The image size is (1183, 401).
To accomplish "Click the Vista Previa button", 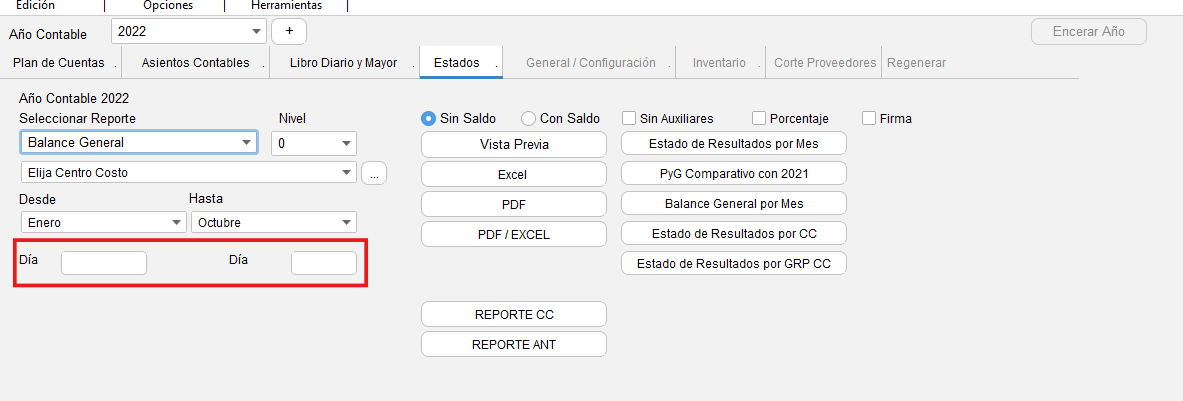I will (x=514, y=144).
